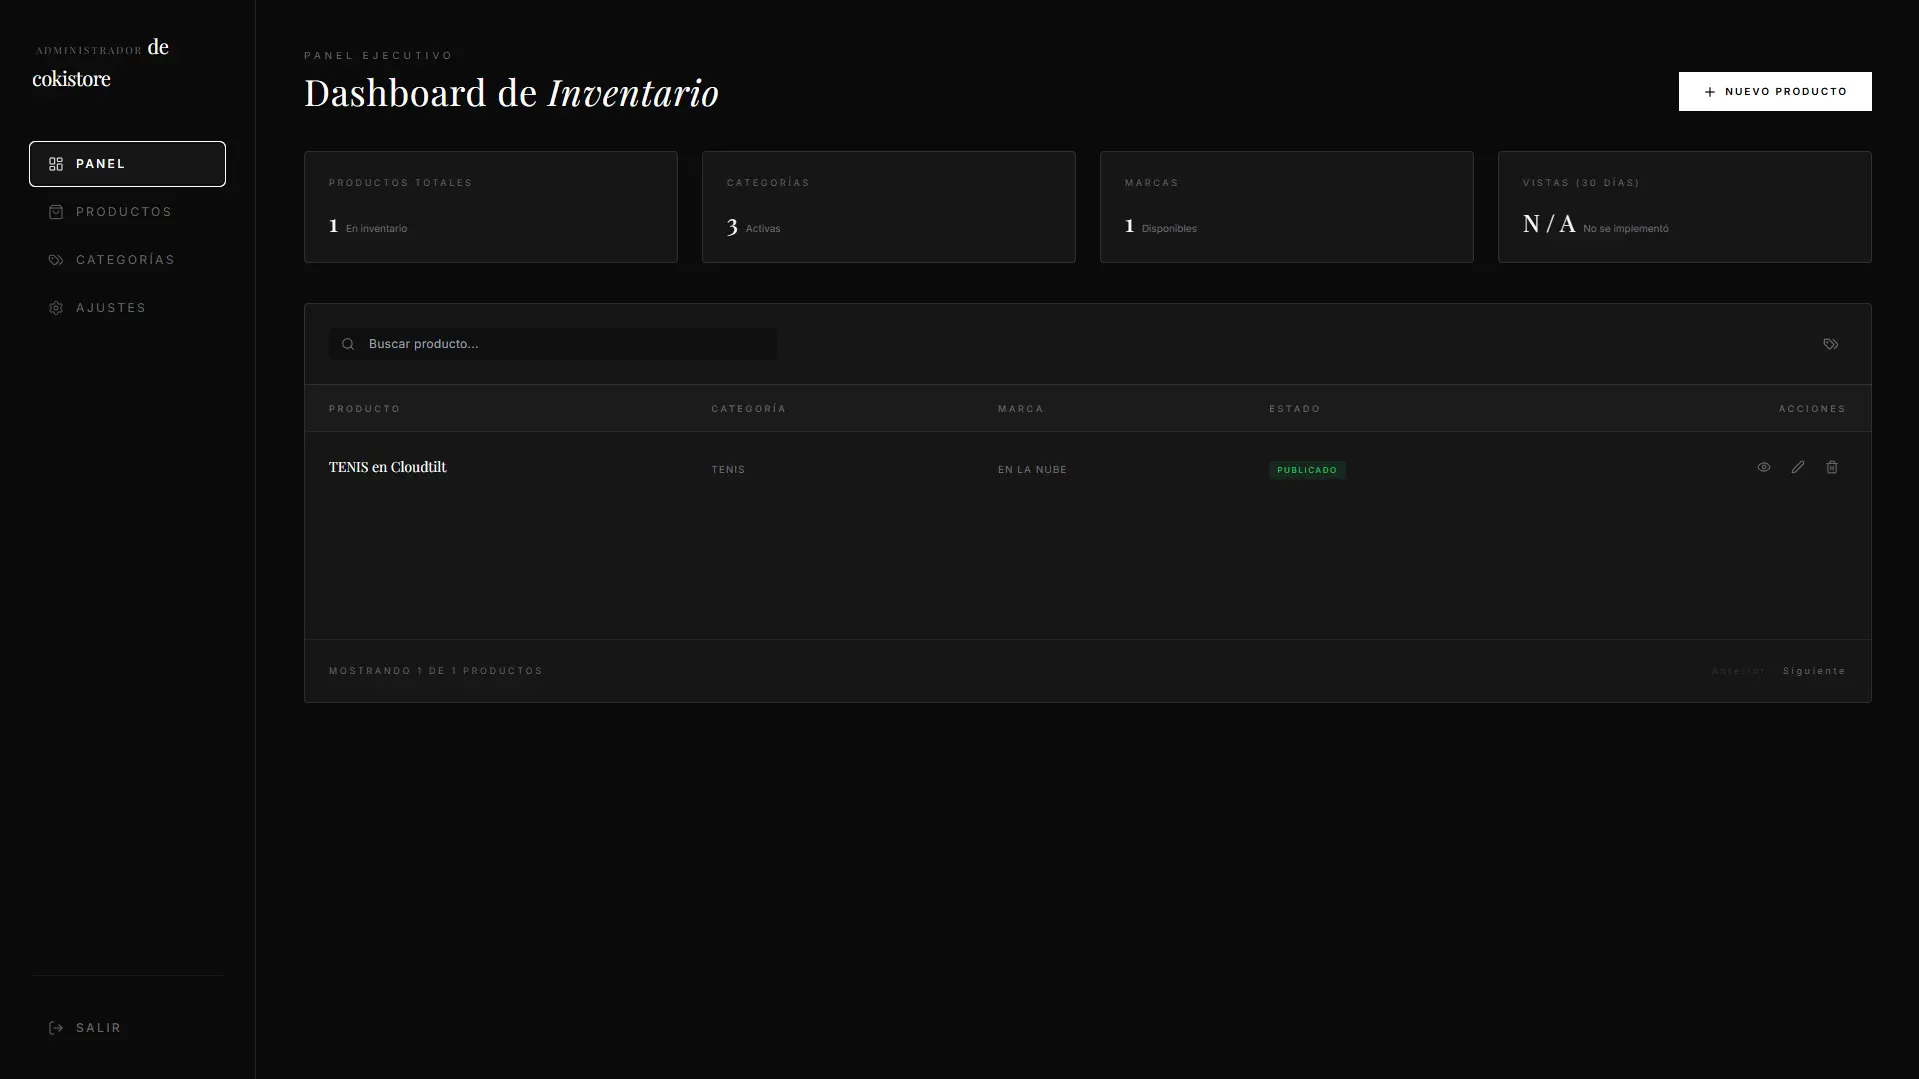Go to Productos in the sidebar
Viewport: 1919px width, 1079px height.
point(127,212)
